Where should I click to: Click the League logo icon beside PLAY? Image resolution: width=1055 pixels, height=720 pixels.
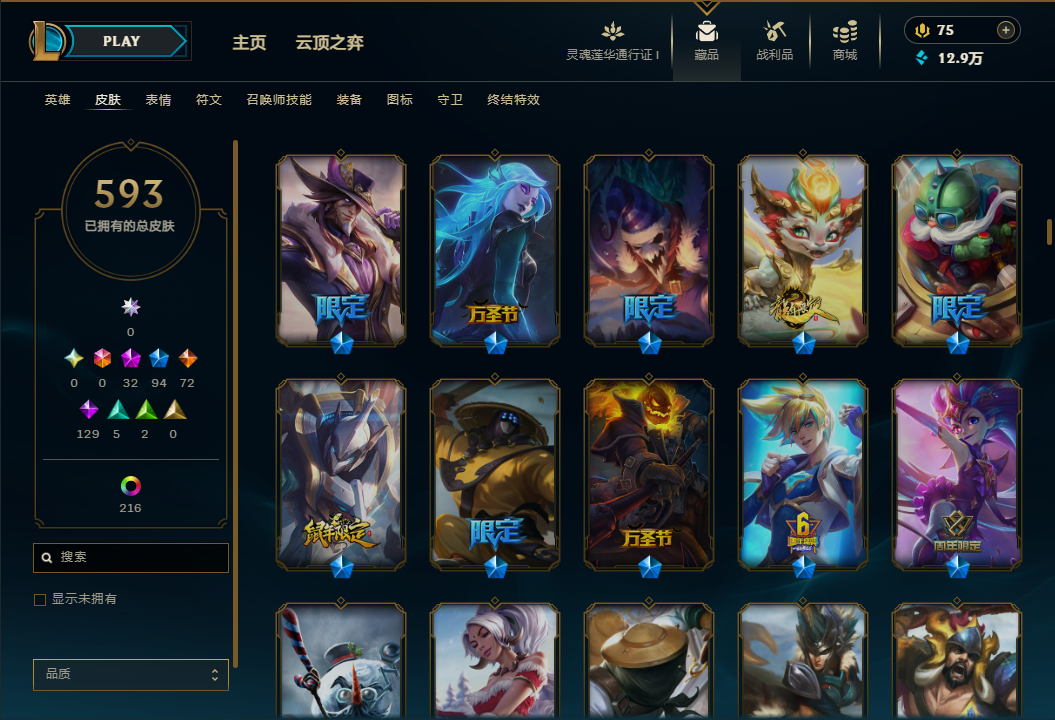(x=46, y=41)
